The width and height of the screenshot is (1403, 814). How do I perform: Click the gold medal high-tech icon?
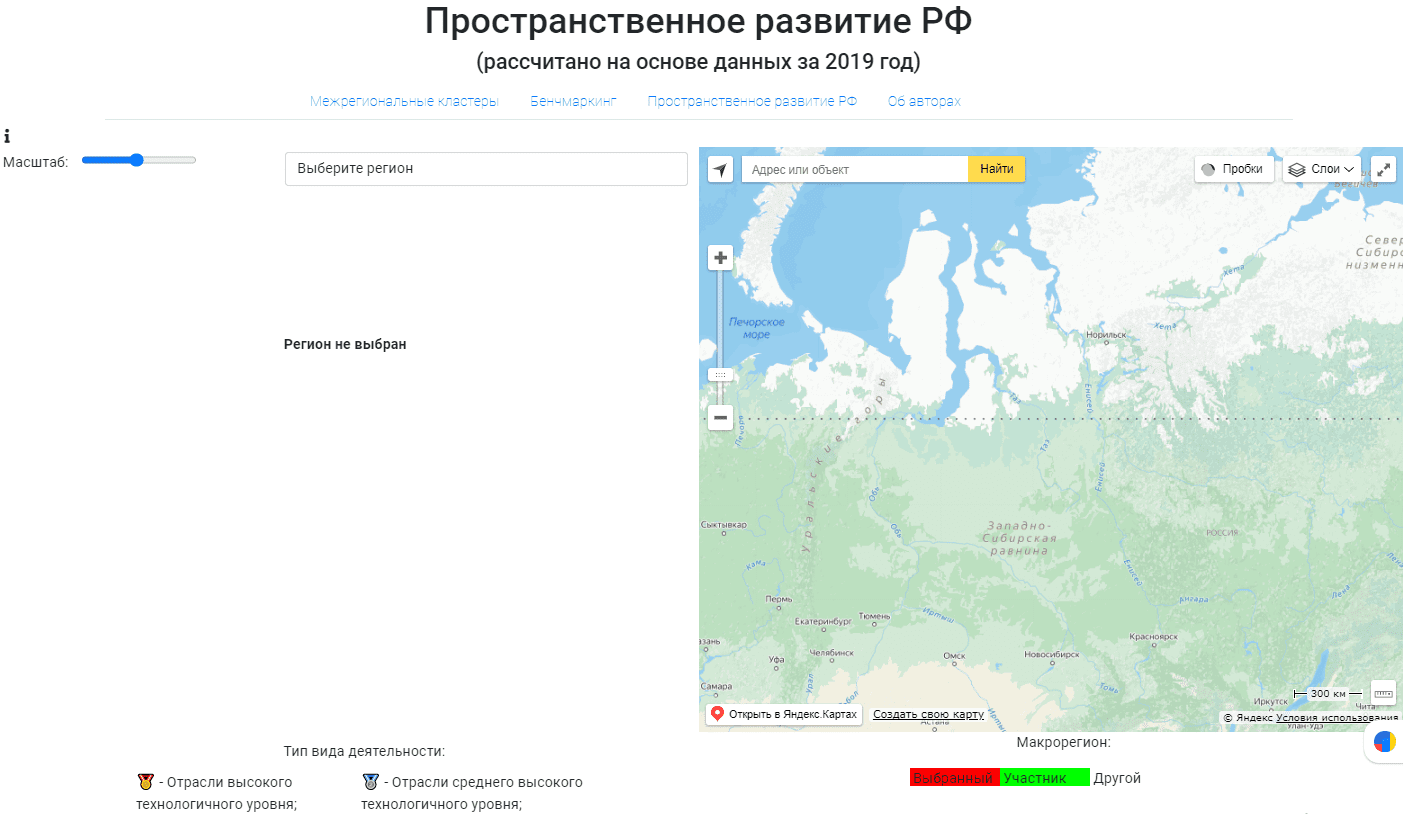[x=145, y=782]
